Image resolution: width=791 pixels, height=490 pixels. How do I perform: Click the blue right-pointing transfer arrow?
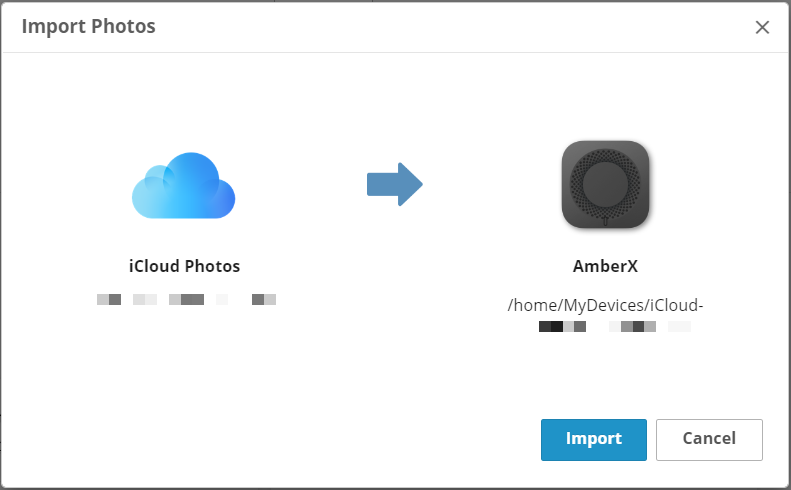394,184
